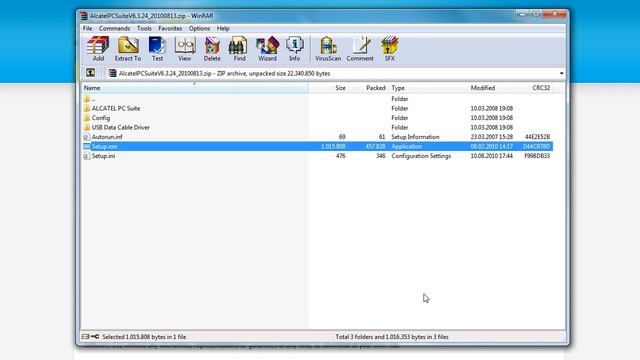Sort by the CRC32 column header

[535, 88]
